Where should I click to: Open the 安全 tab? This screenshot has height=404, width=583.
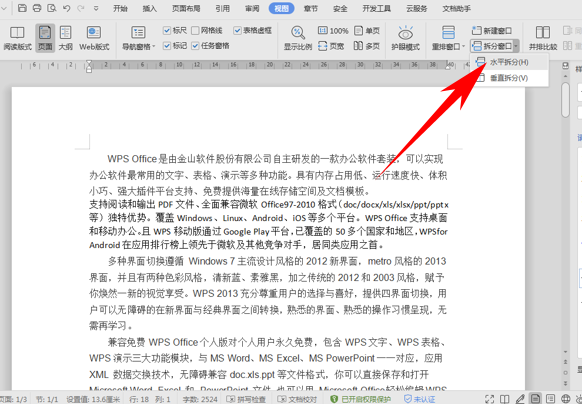click(x=340, y=8)
